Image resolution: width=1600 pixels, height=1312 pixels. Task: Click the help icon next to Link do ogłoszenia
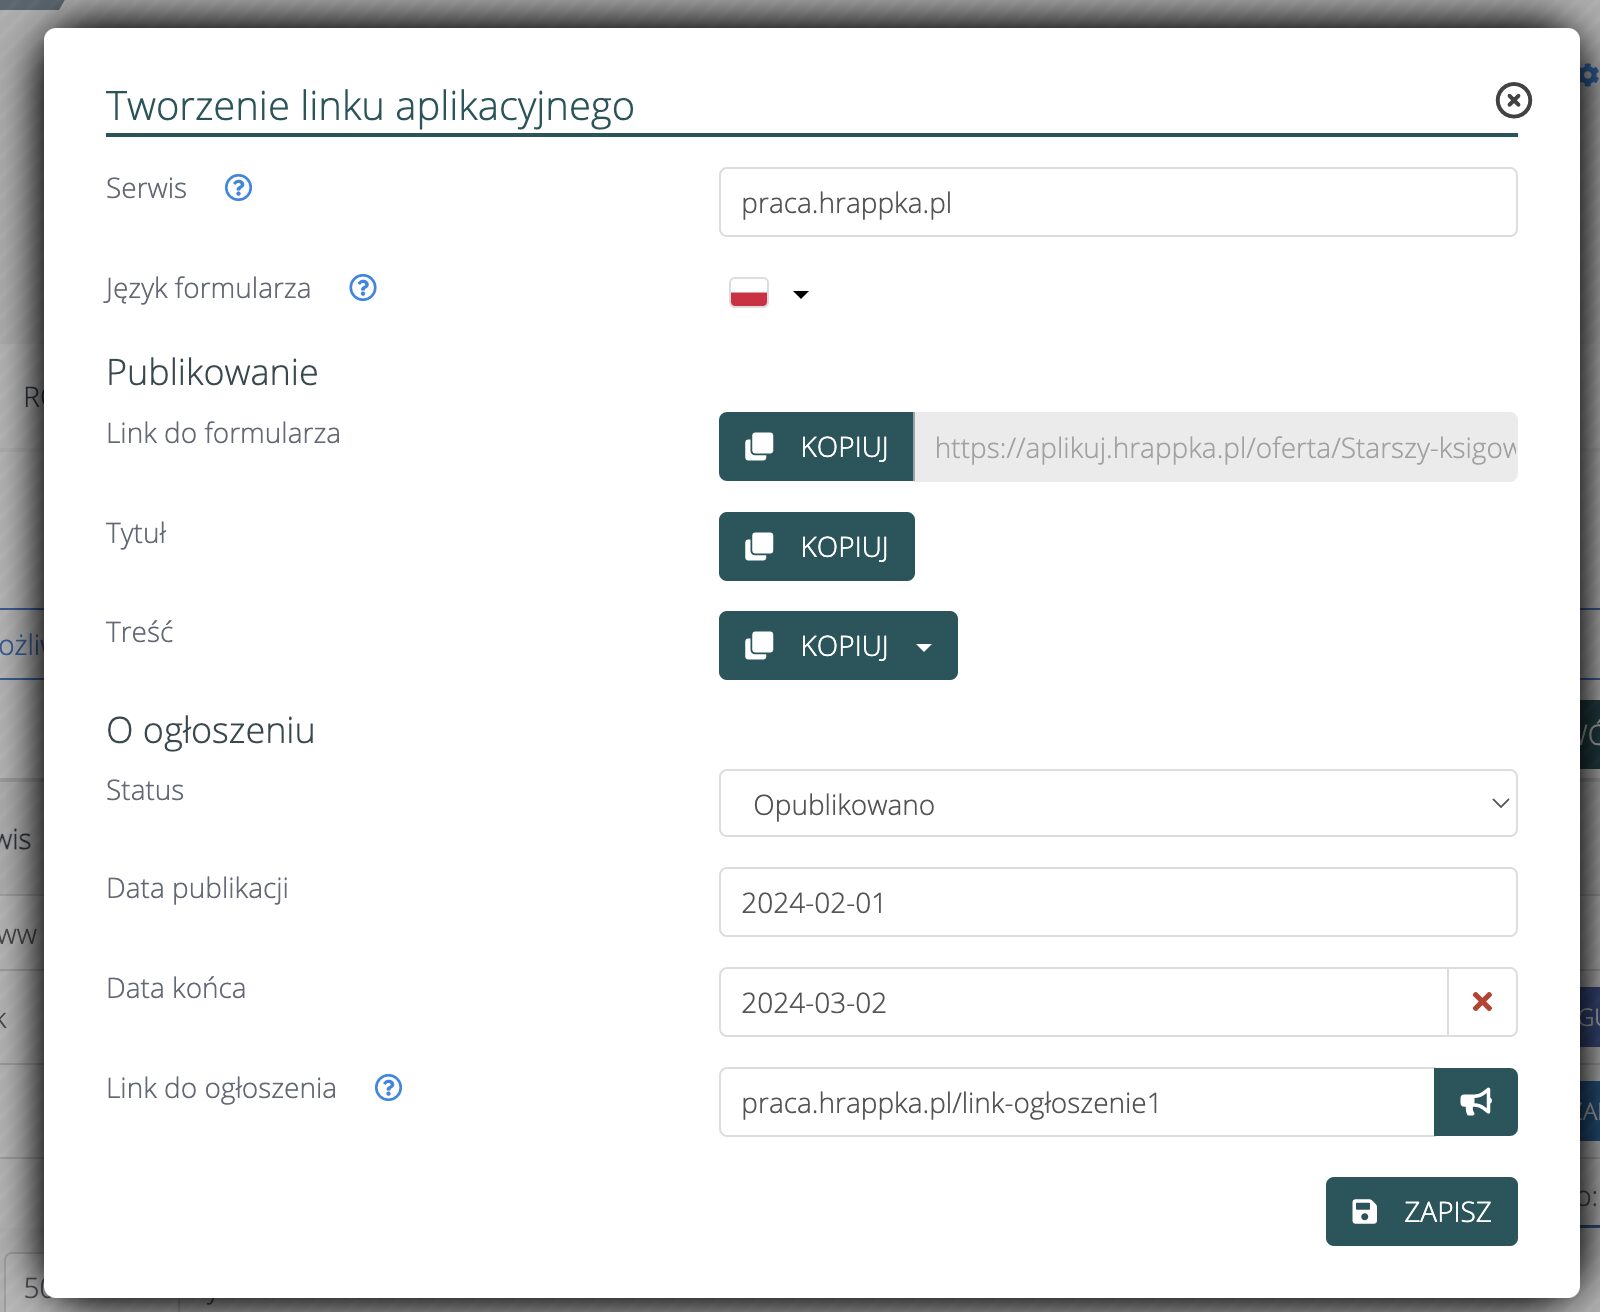(x=388, y=1088)
